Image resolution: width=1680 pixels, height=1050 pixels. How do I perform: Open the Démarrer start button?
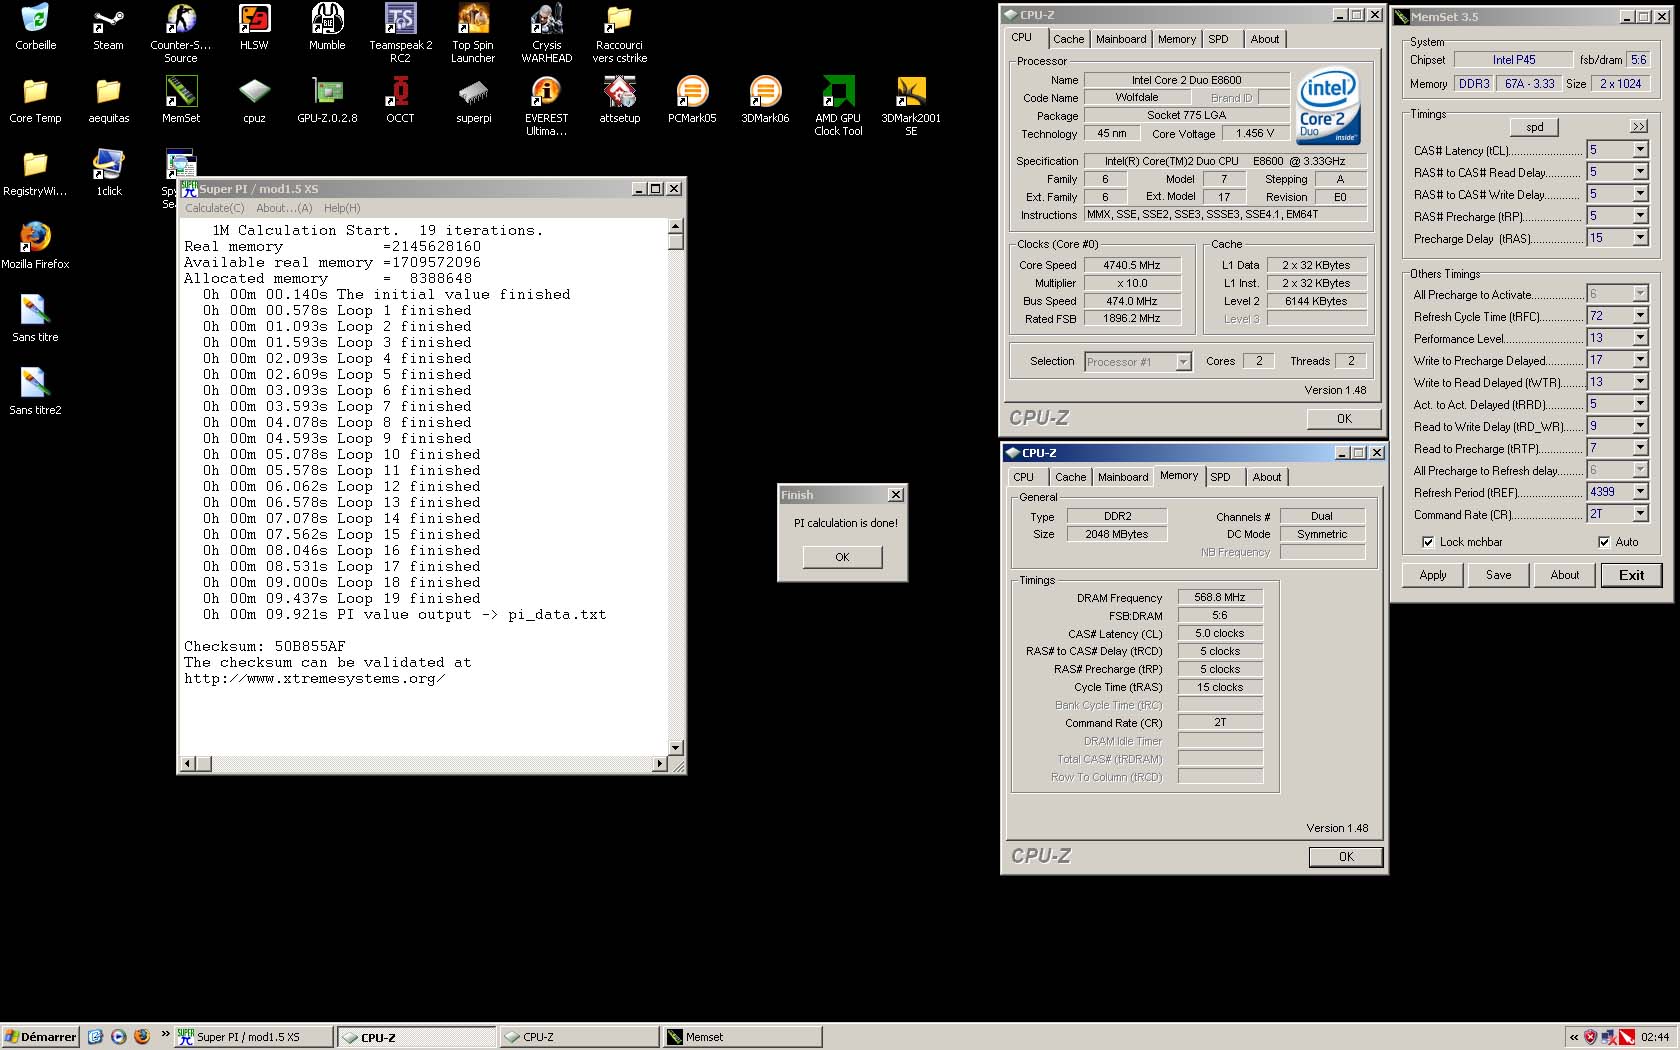pos(40,1037)
